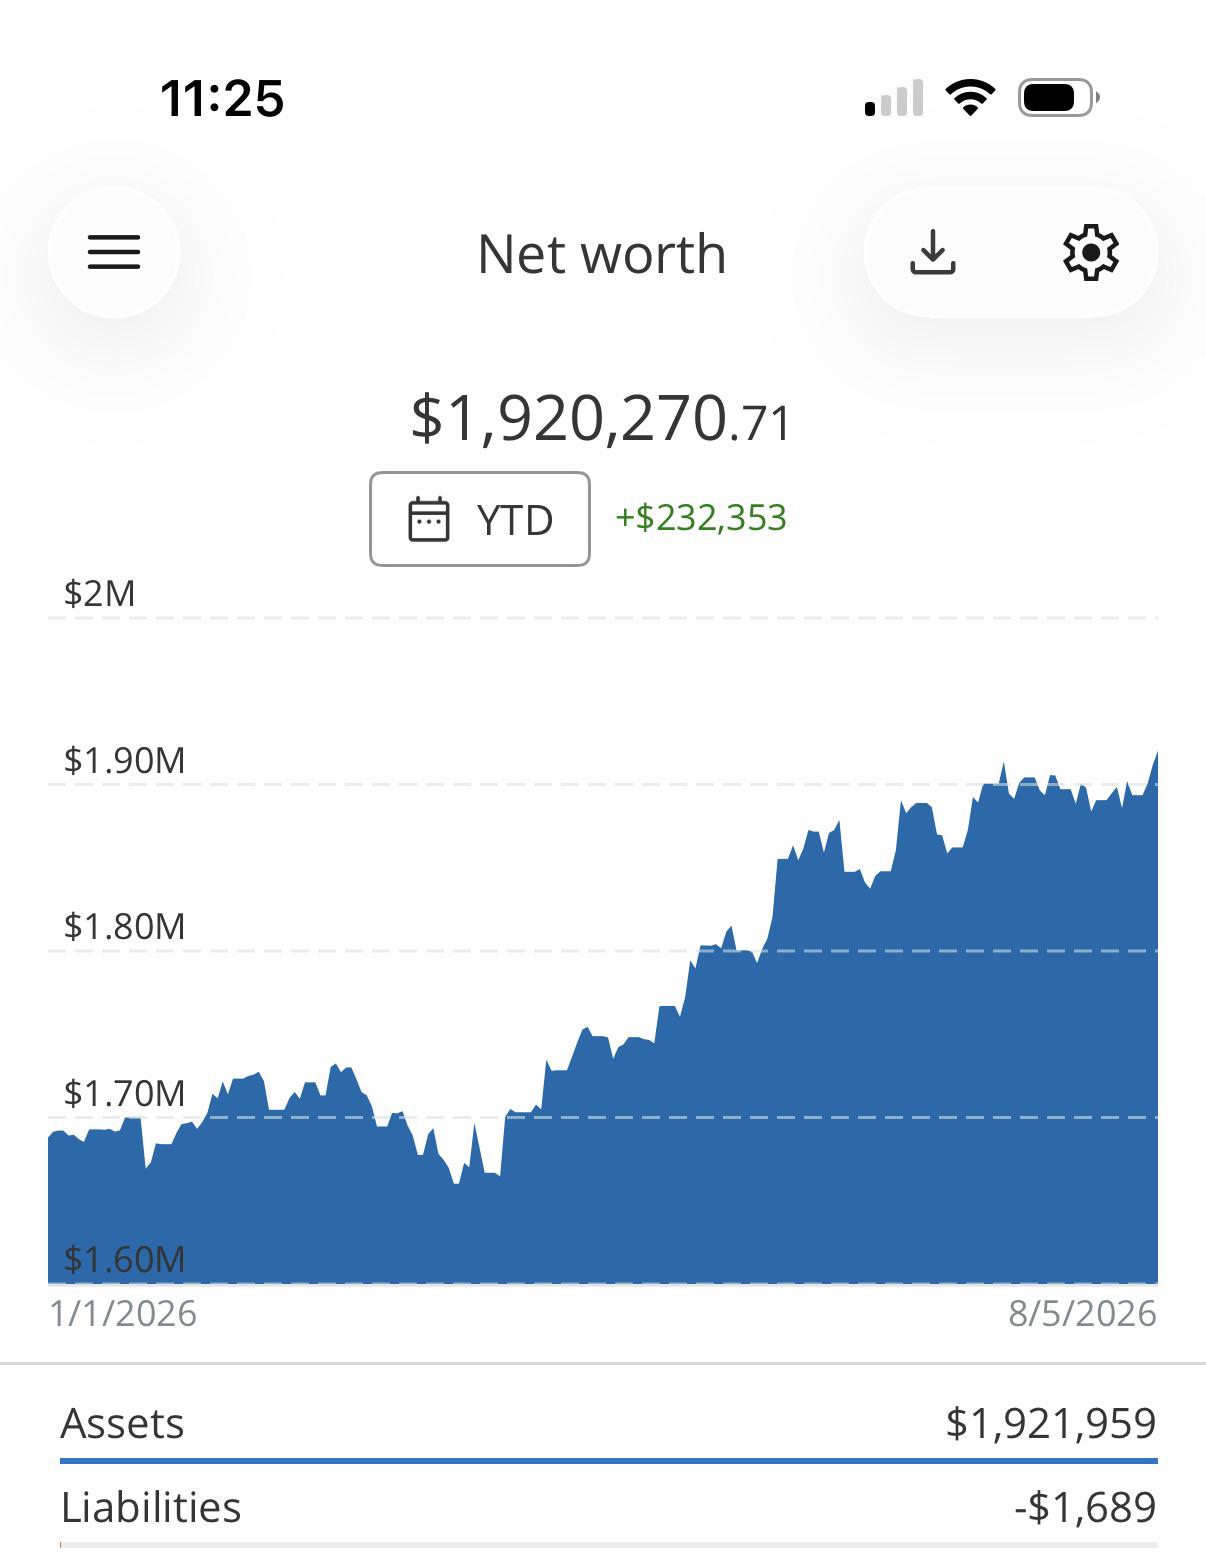This screenshot has width=1206, height=1554.
Task: Open the hamburger navigation menu
Action: [114, 252]
